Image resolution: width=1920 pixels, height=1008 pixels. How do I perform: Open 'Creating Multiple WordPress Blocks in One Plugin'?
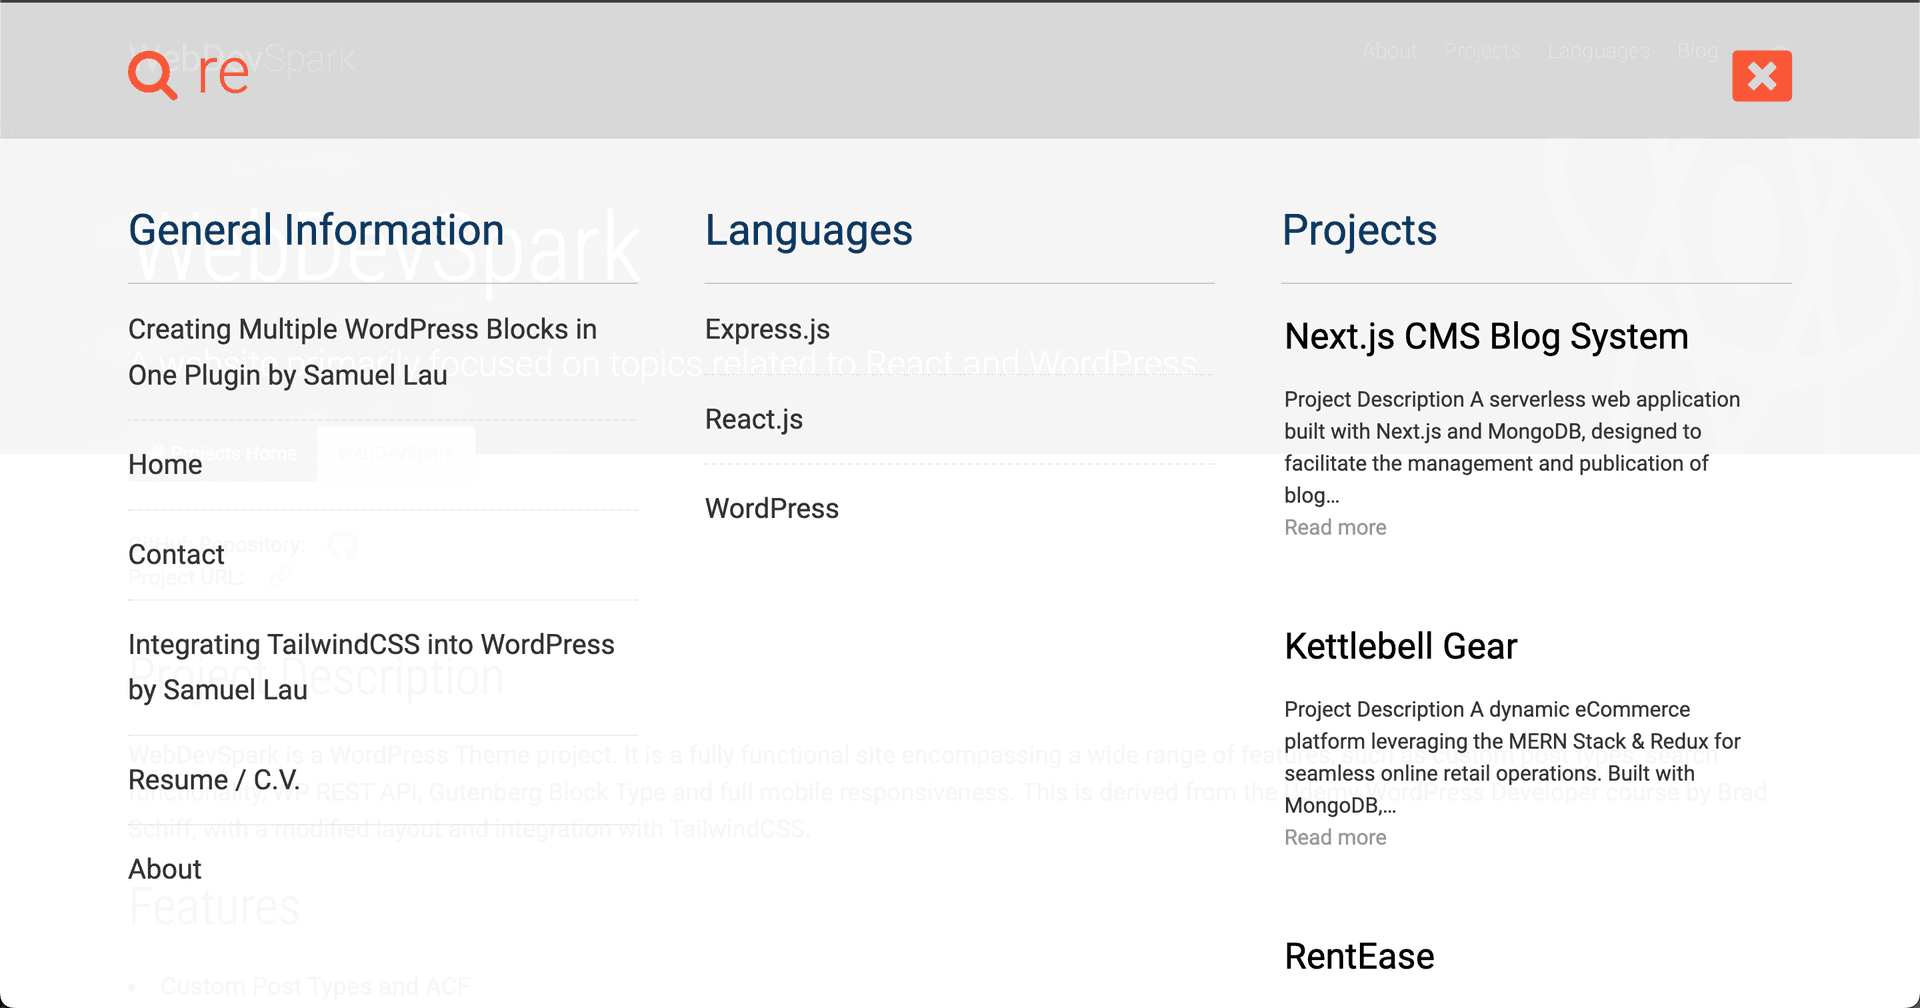362,352
